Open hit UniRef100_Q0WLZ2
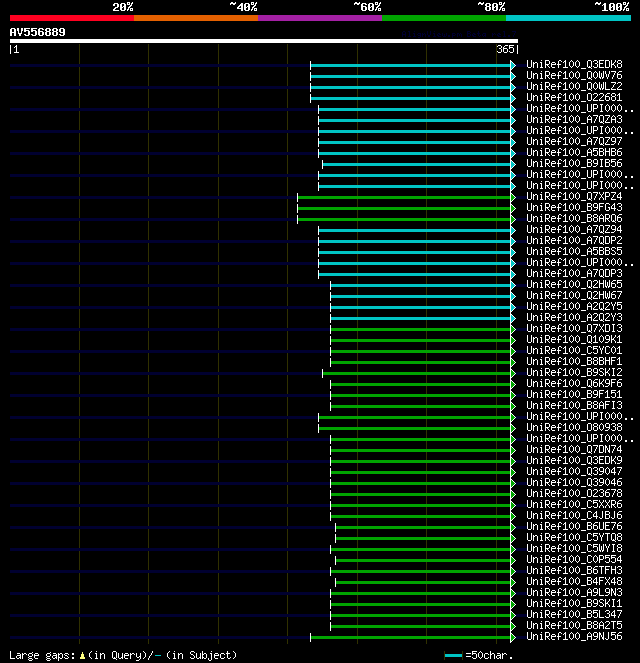The image size is (640, 663). 574,86
